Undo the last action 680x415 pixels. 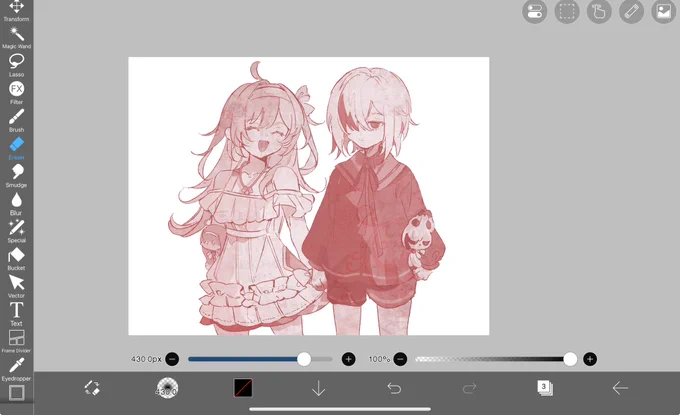click(x=394, y=388)
